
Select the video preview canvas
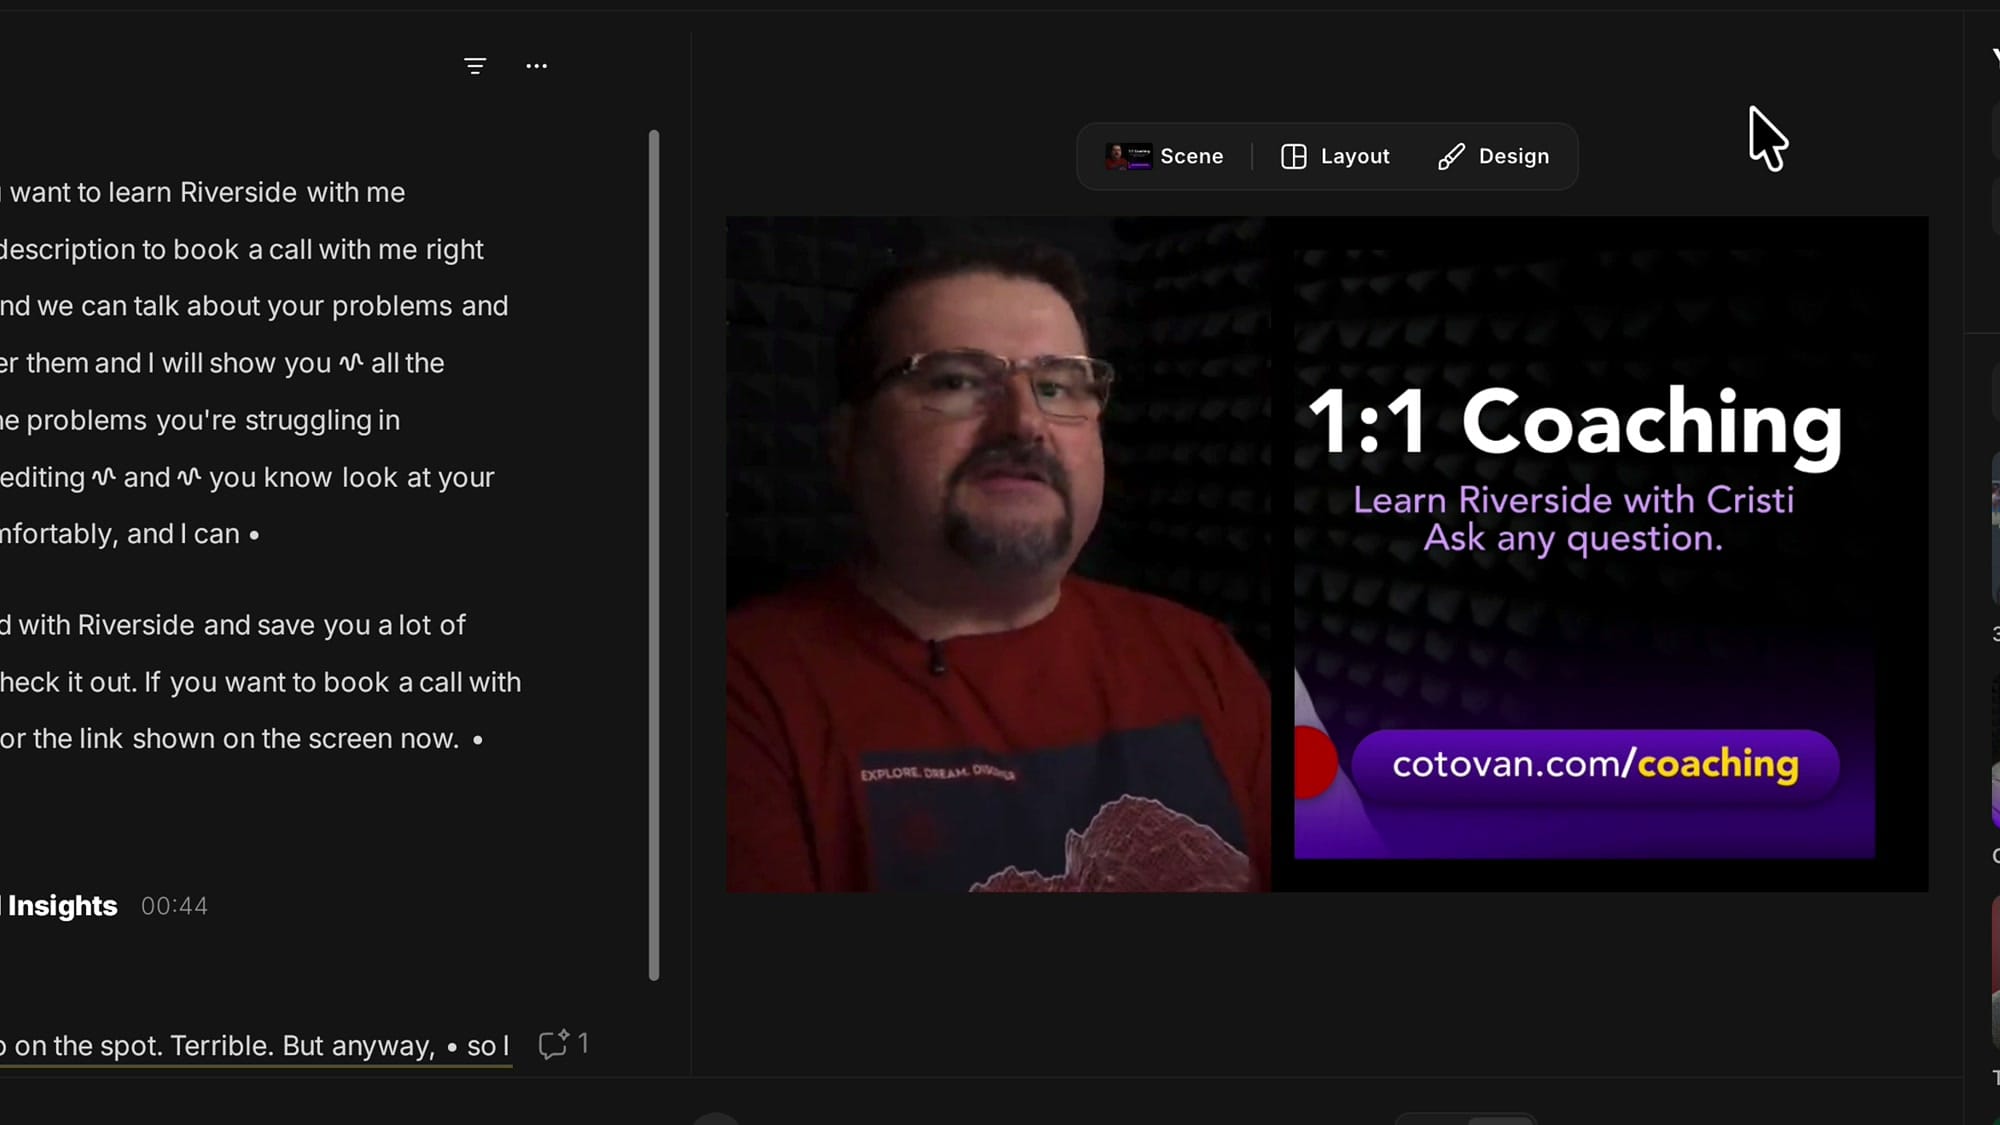click(x=1327, y=554)
